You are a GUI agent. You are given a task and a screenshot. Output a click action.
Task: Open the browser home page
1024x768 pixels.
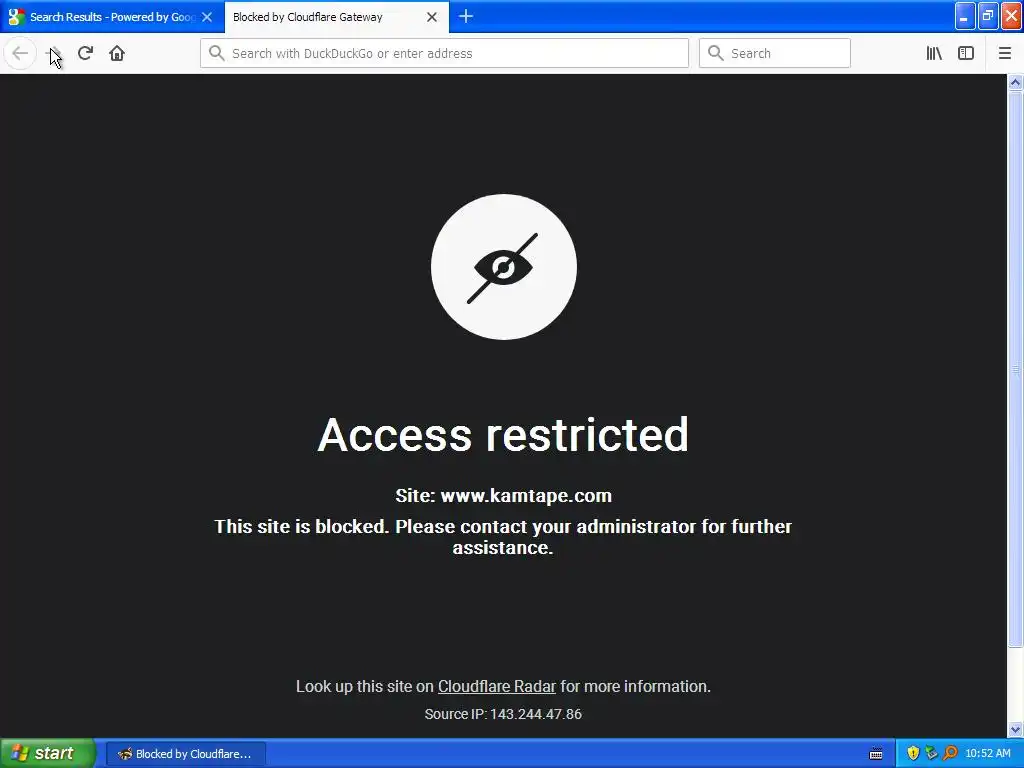117,53
